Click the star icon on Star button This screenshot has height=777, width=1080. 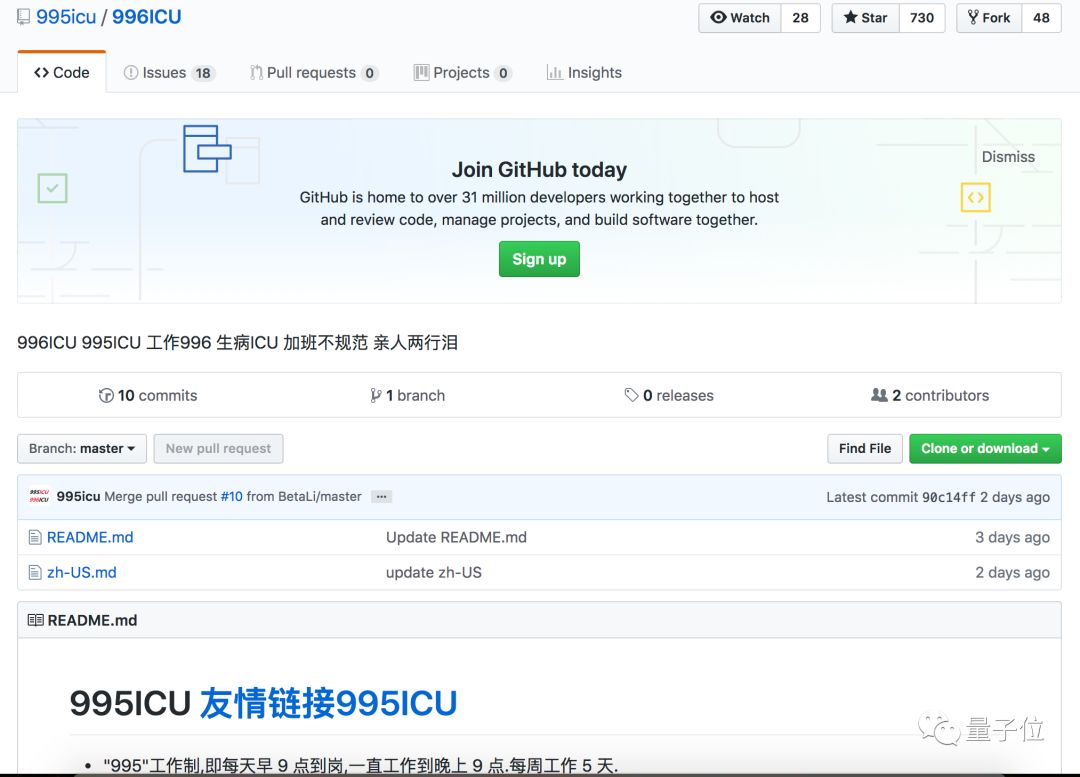[851, 17]
